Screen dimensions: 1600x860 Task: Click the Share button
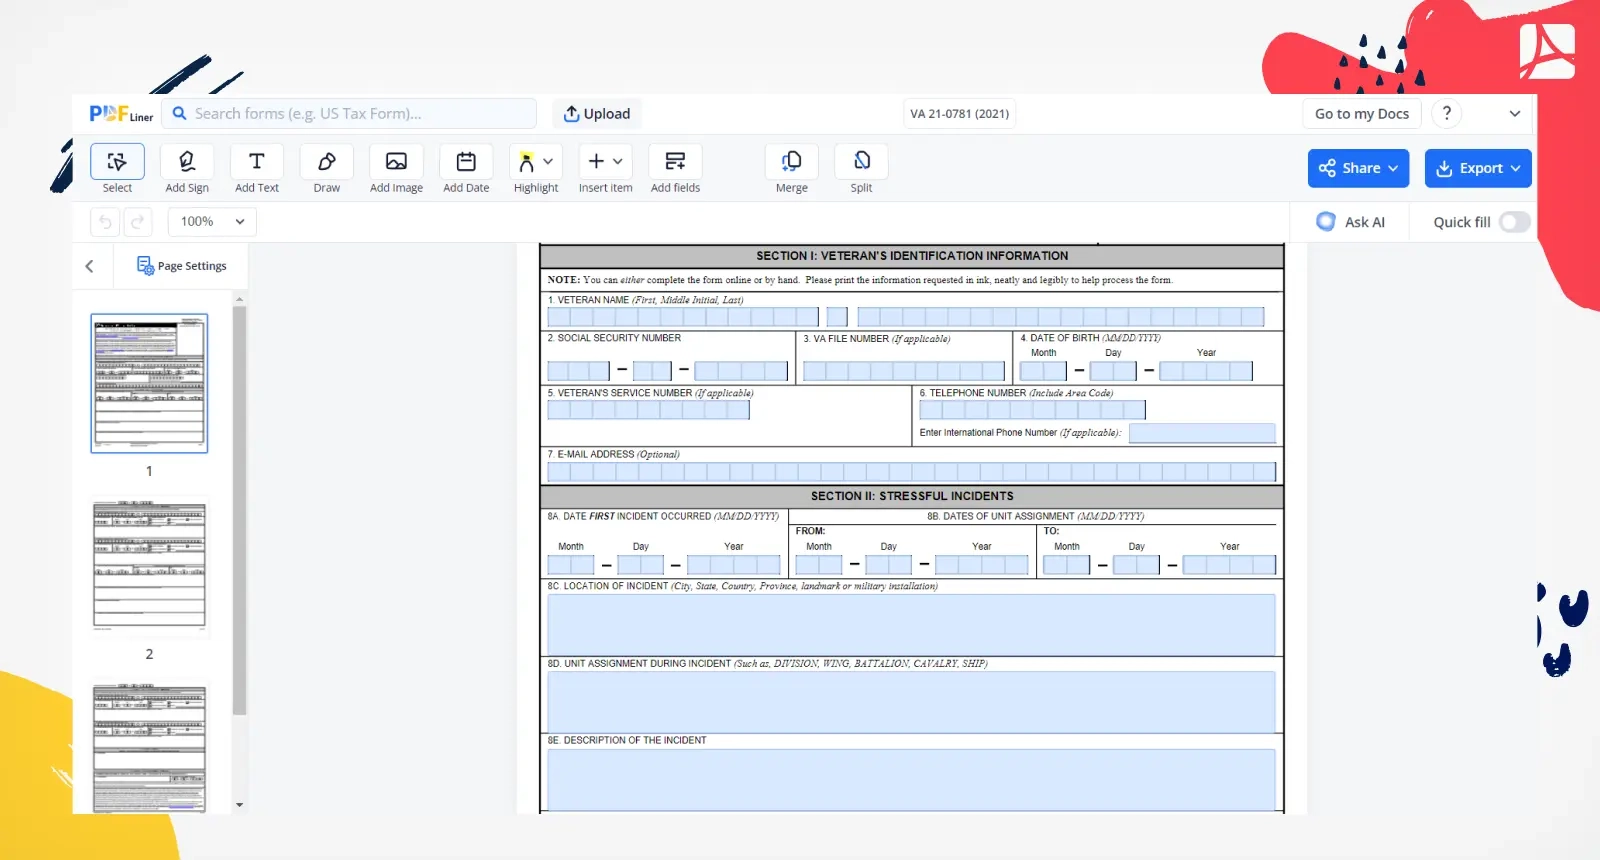click(1358, 168)
